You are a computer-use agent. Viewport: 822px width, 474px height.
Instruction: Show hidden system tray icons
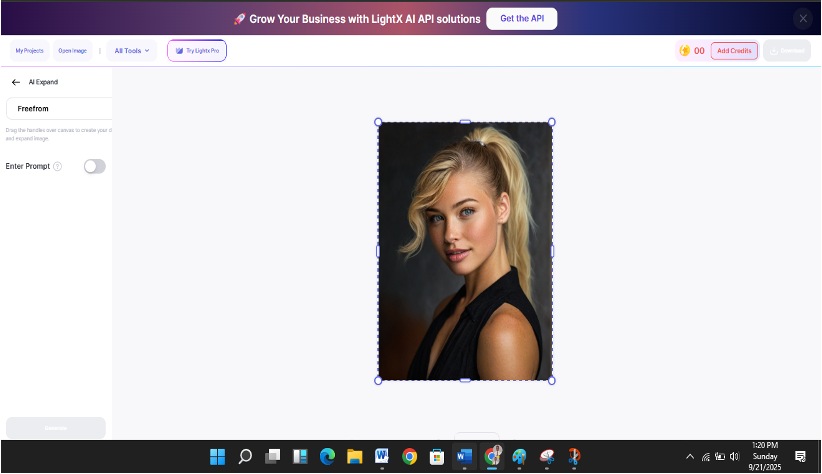pyautogui.click(x=689, y=457)
